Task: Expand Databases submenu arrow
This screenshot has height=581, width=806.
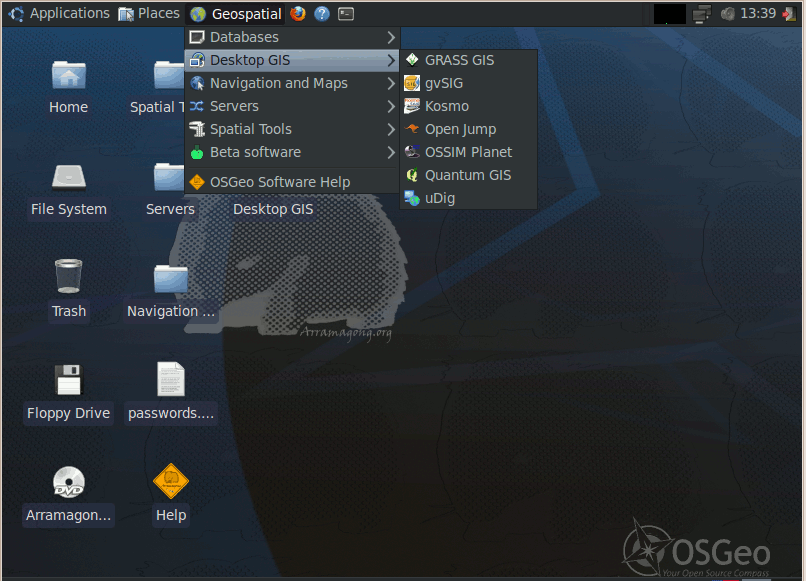Action: (x=391, y=38)
